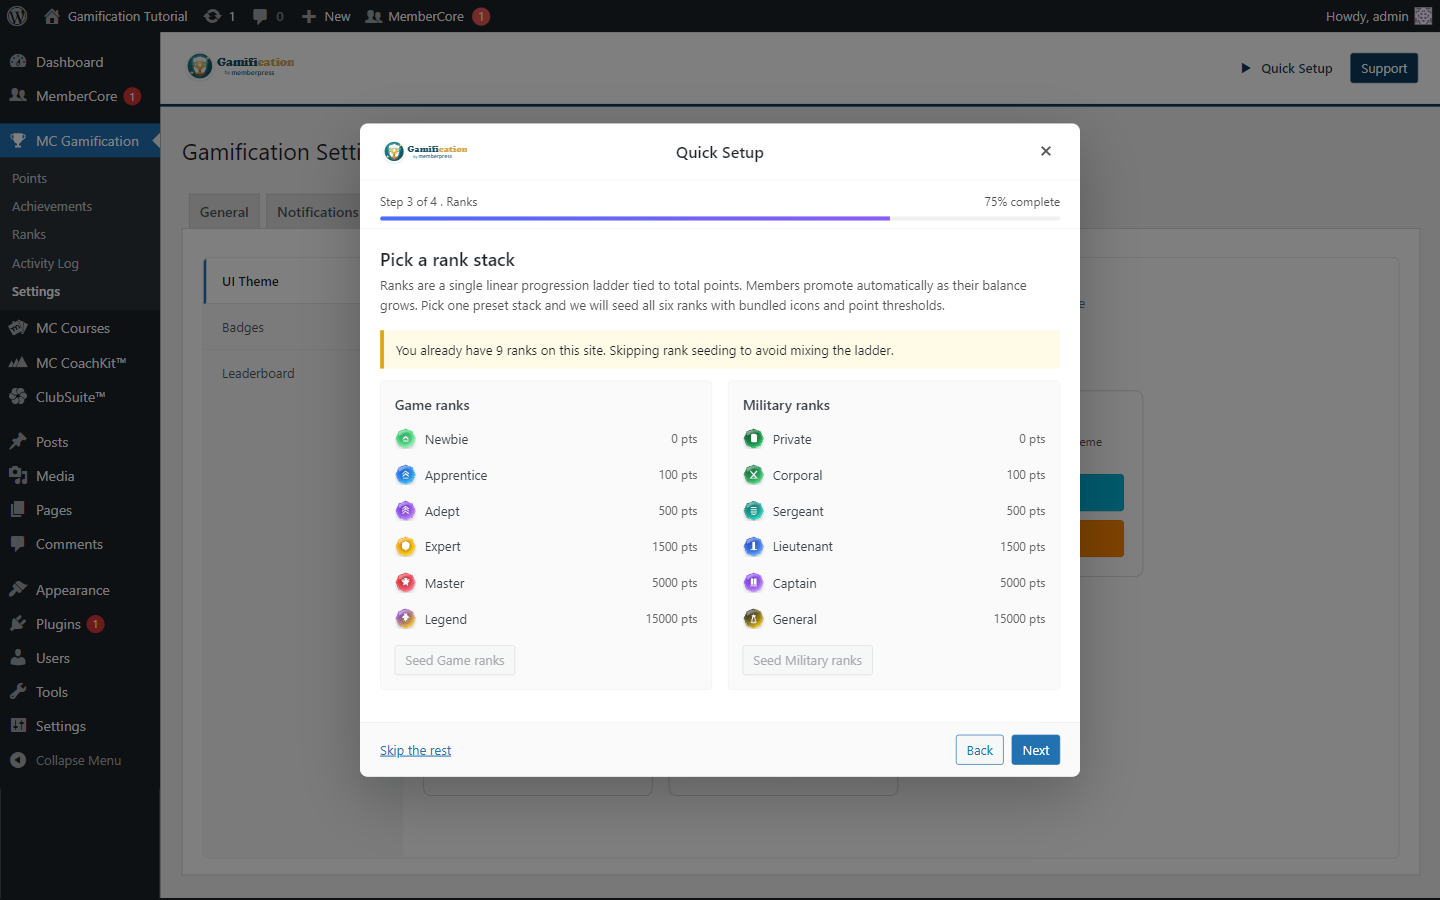The image size is (1440, 900).
Task: Click the "75% complete" progress label
Action: (1022, 202)
